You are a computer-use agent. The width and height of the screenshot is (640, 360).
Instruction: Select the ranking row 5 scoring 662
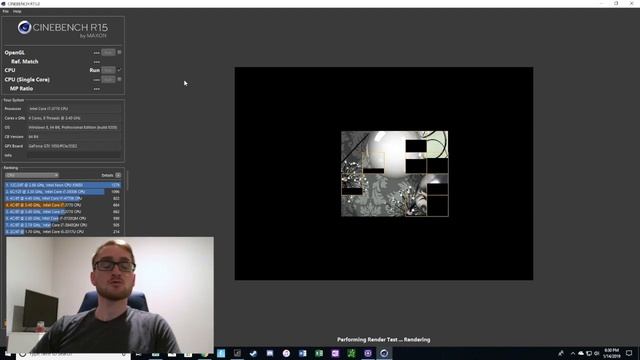tap(63, 212)
